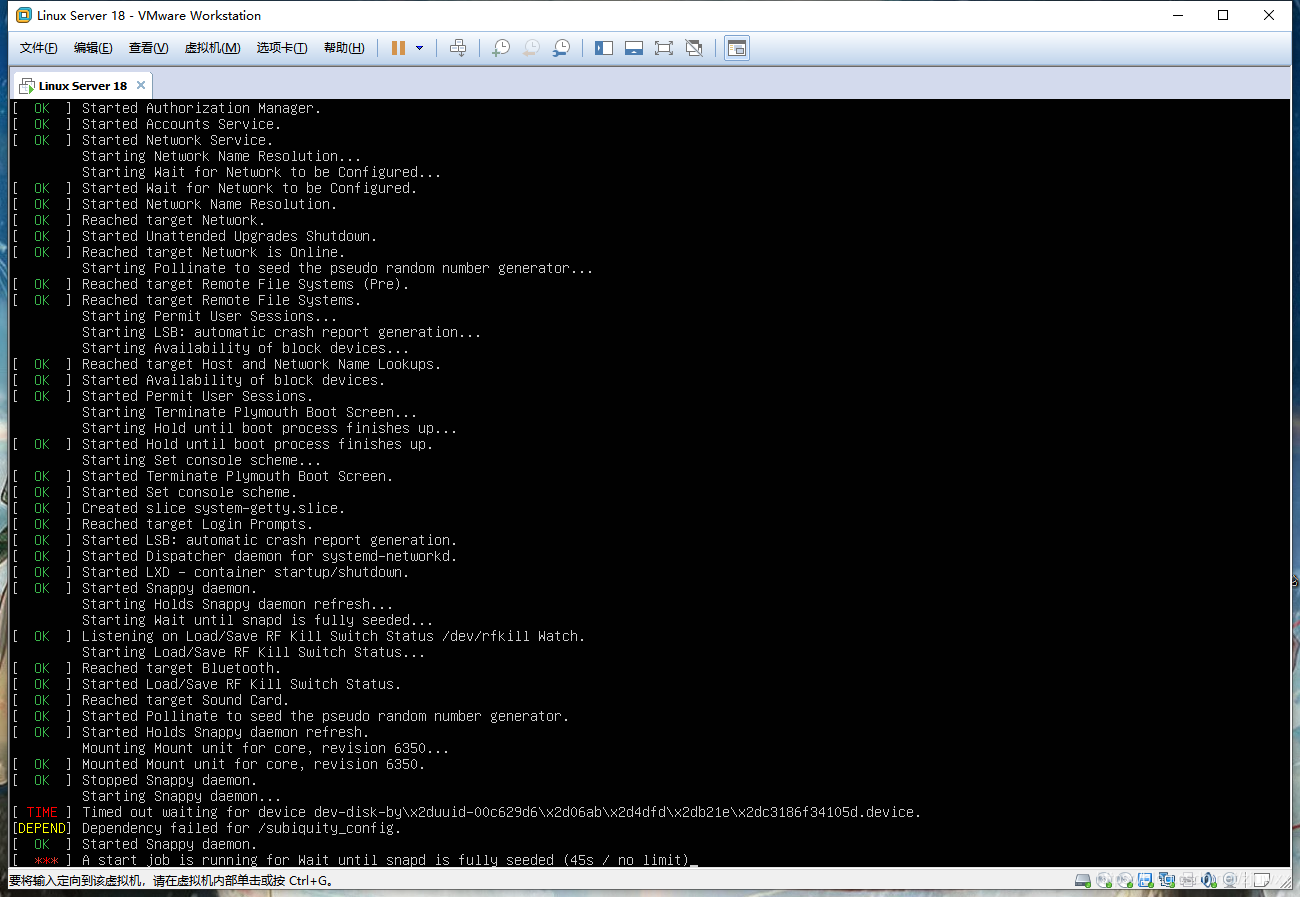Image resolution: width=1300 pixels, height=897 pixels.
Task: Click the VMware Workstation title bar icon
Action: point(23,15)
